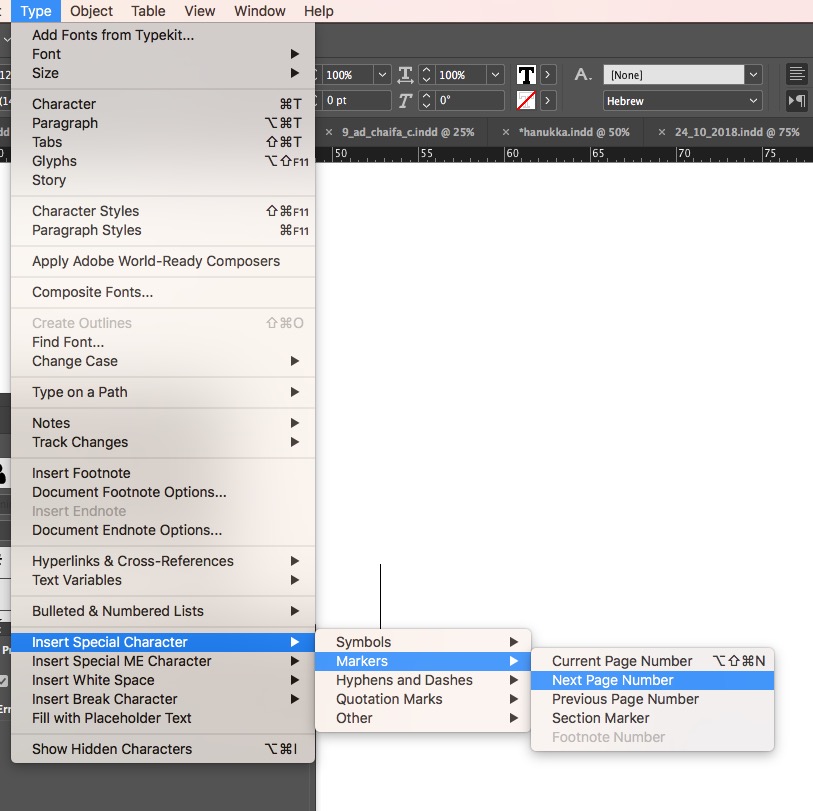813x811 pixels.
Task: Choose Next Page Number from Markers
Action: [x=612, y=680]
